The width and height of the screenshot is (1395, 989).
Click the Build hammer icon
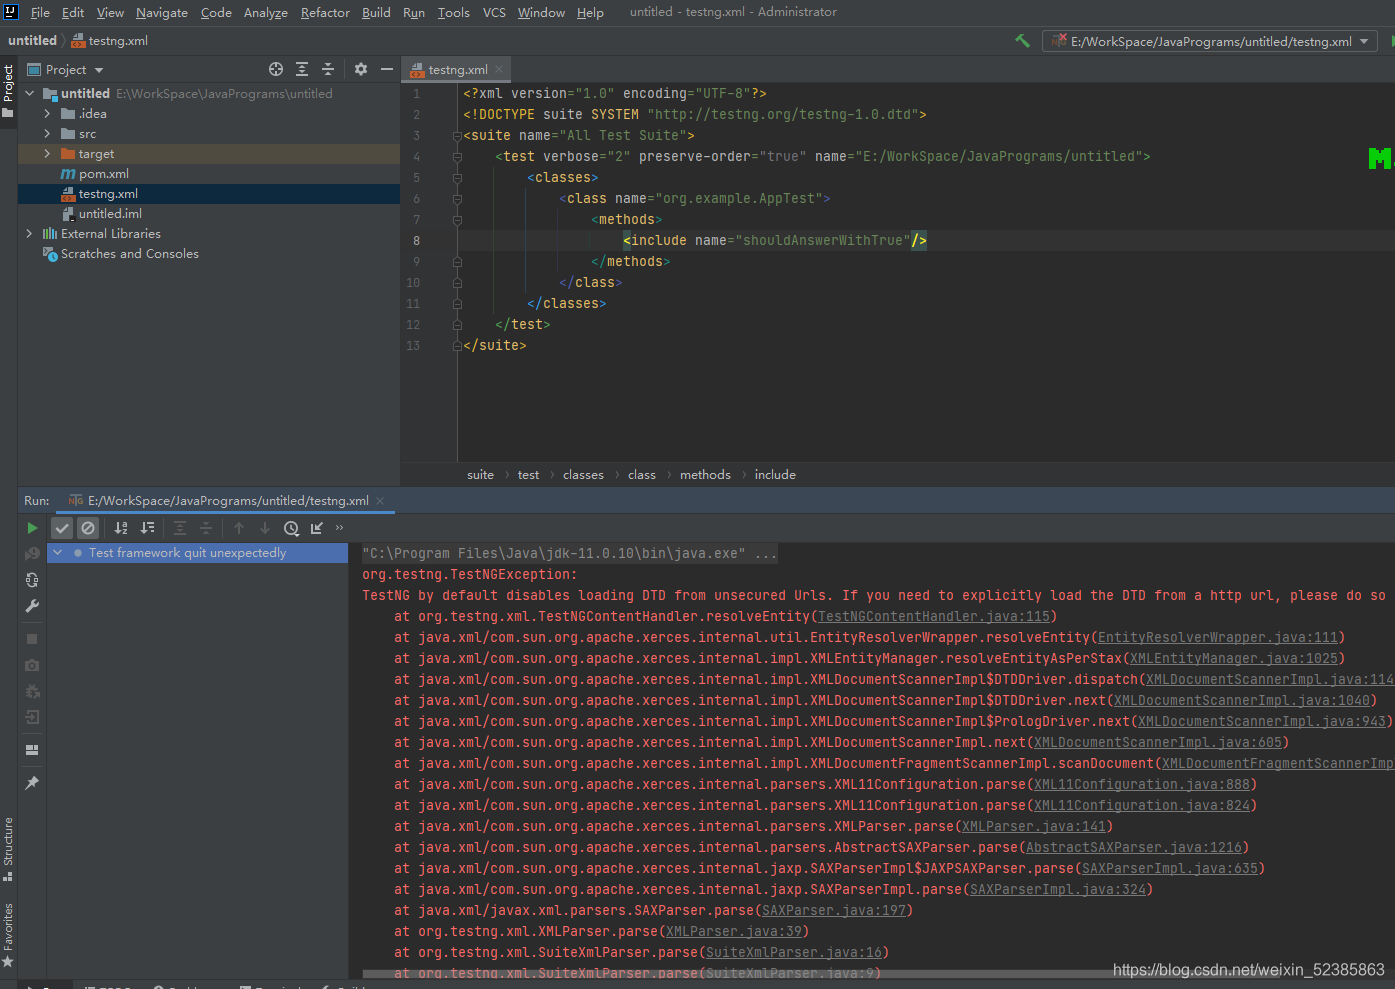coord(1022,41)
